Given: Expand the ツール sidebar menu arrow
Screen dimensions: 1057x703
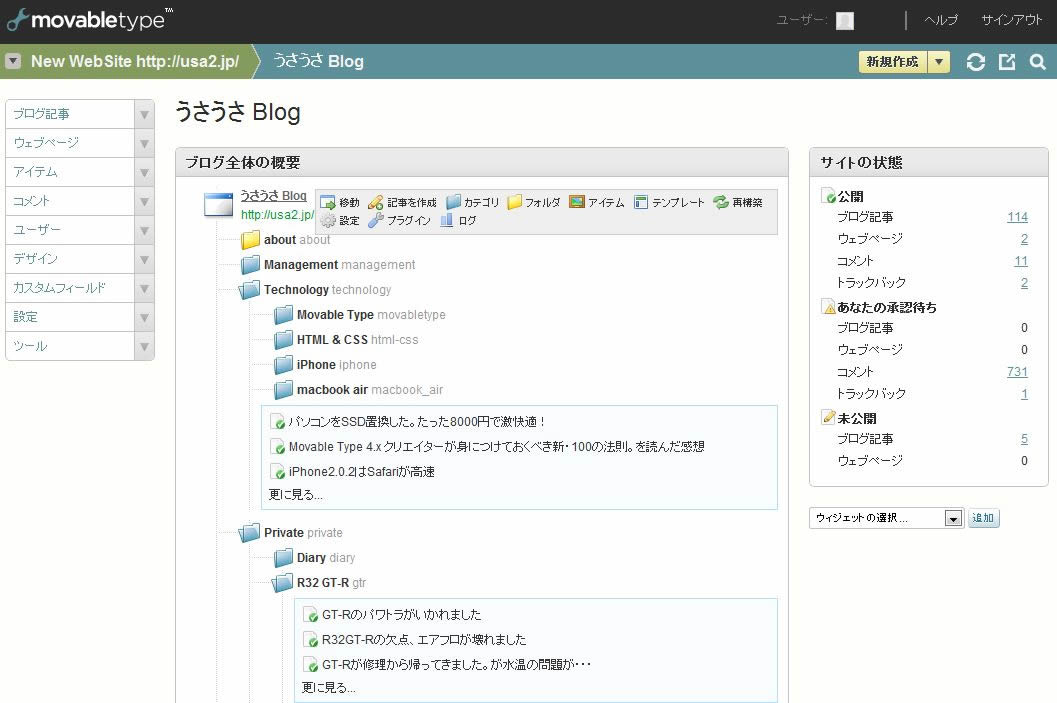Looking at the screenshot, I should [x=144, y=346].
